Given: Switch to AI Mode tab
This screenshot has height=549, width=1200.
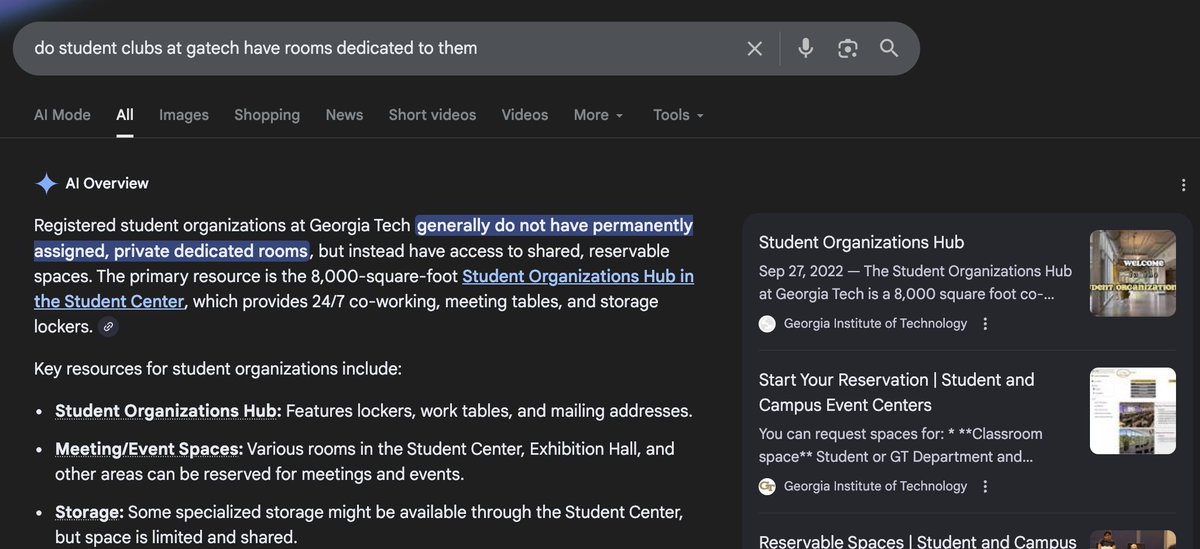Looking at the screenshot, I should [62, 115].
